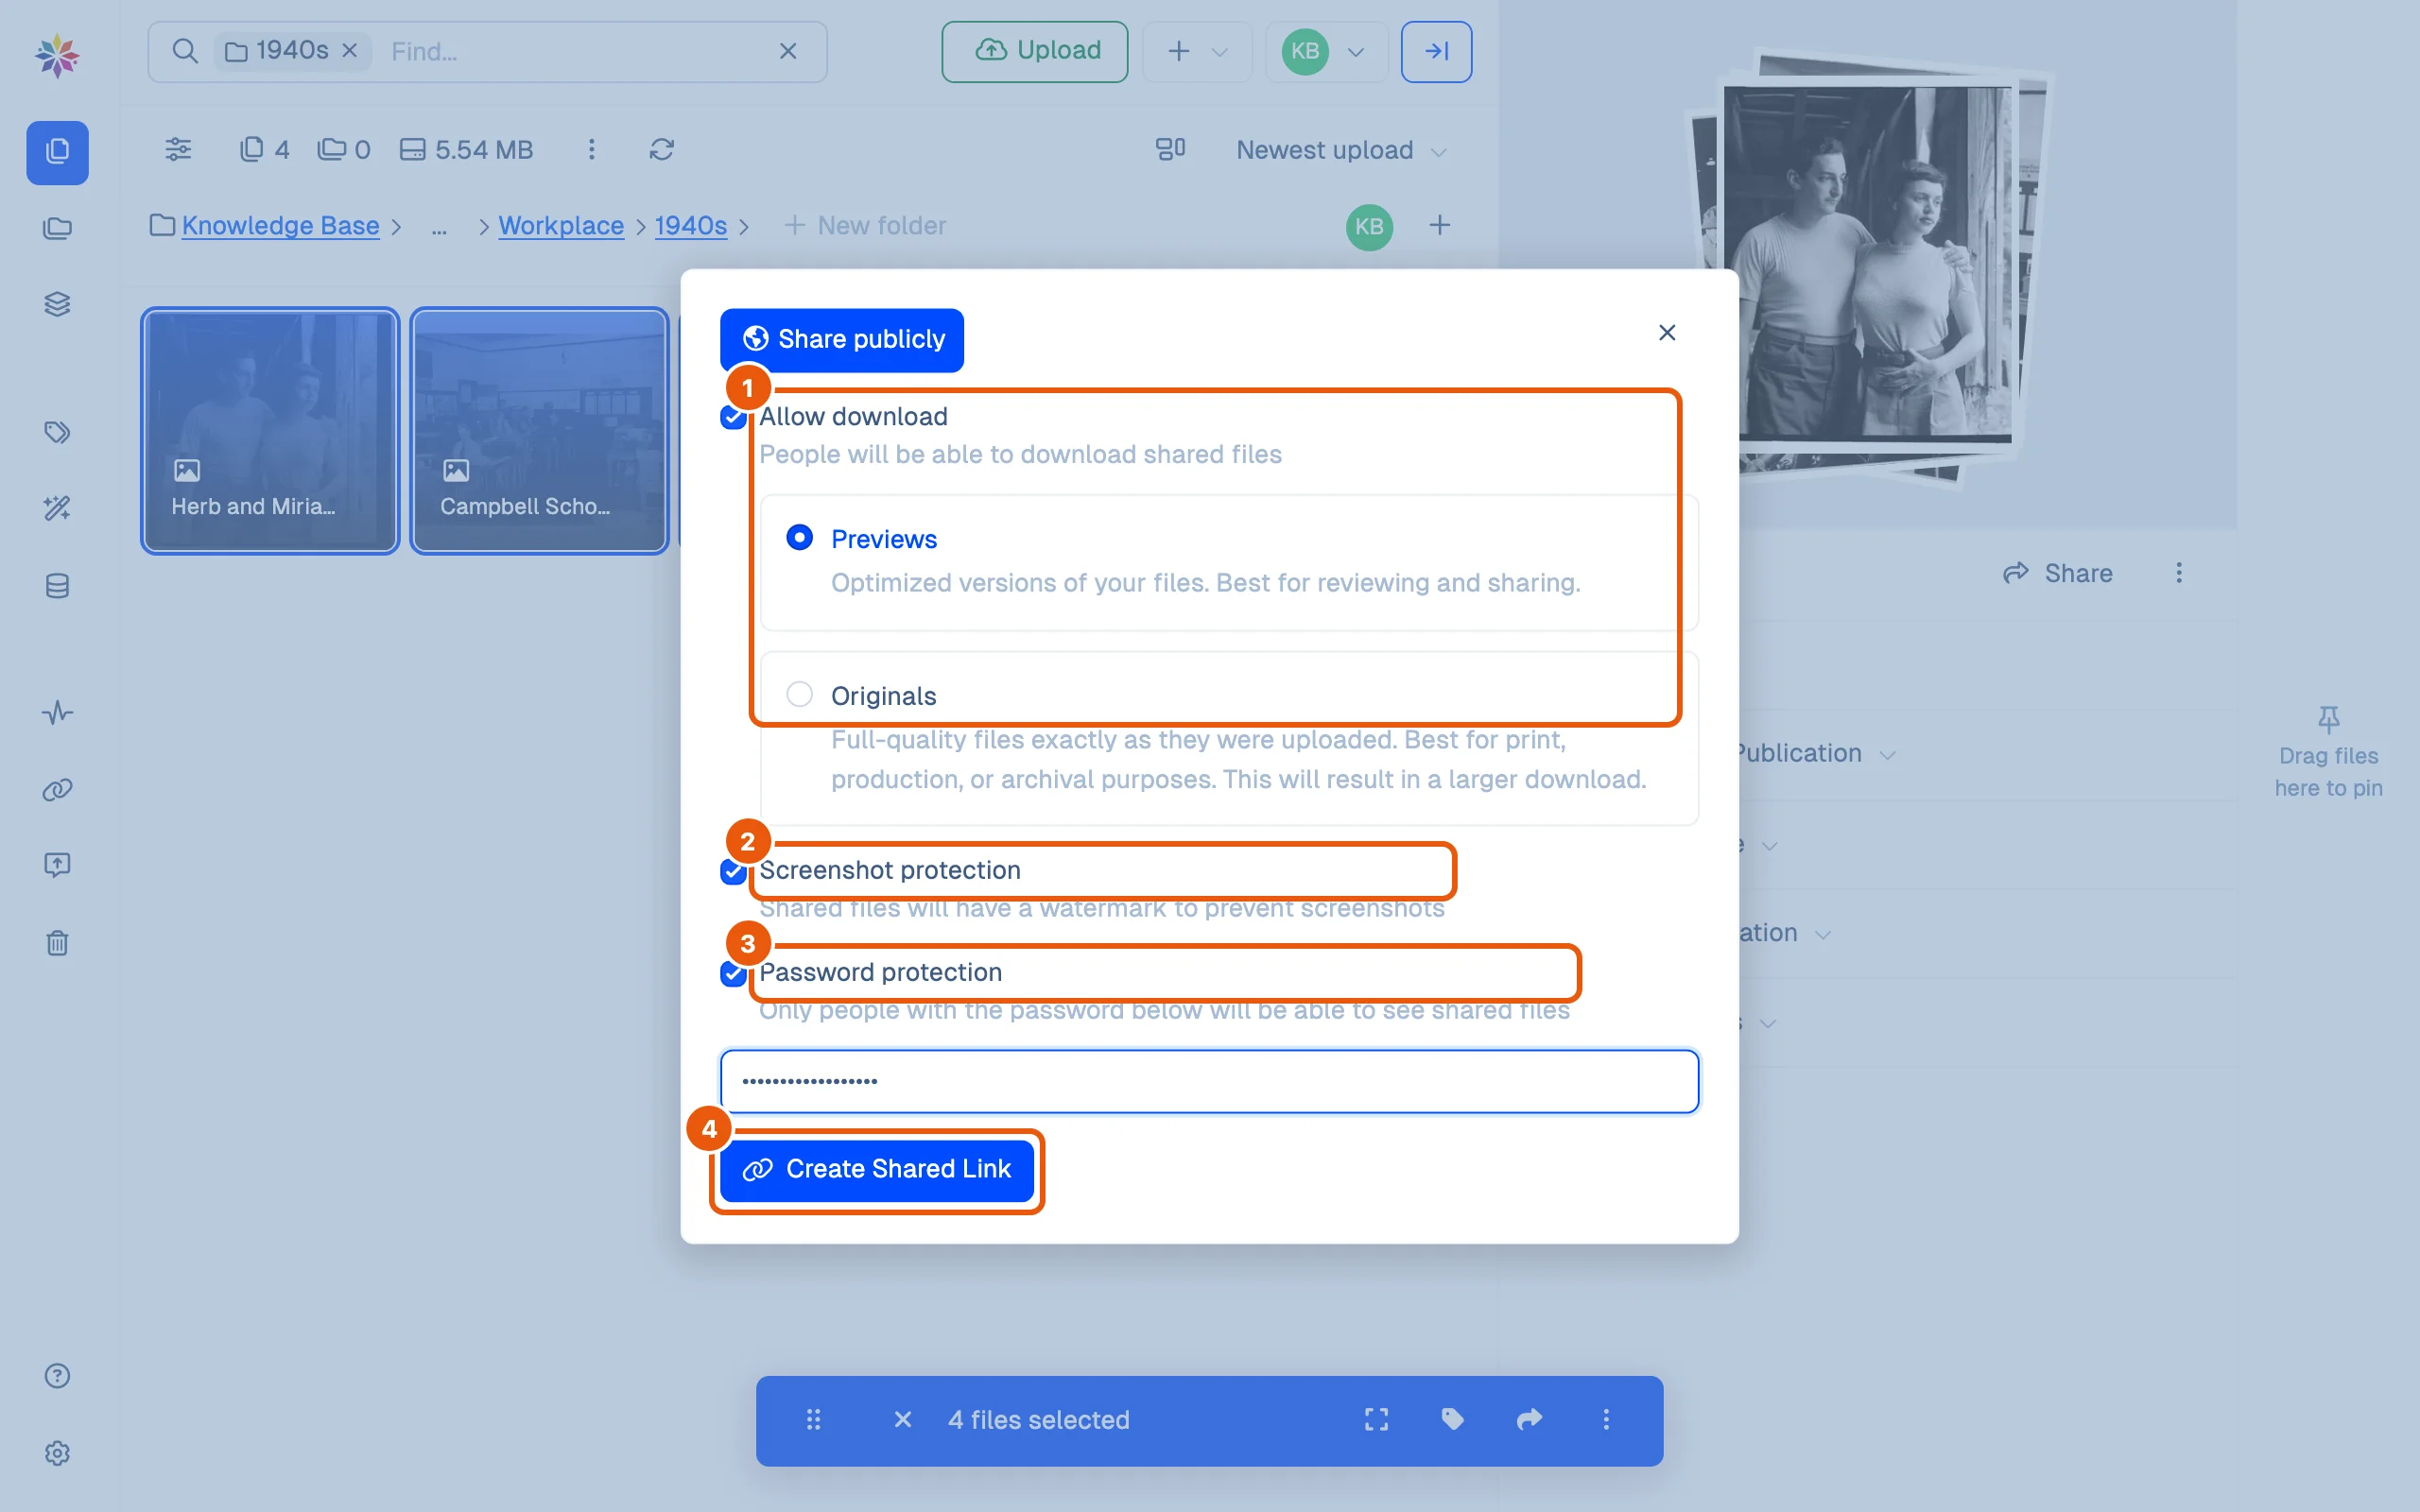
Task: Remove the 1940s search filter chip
Action: [x=350, y=50]
